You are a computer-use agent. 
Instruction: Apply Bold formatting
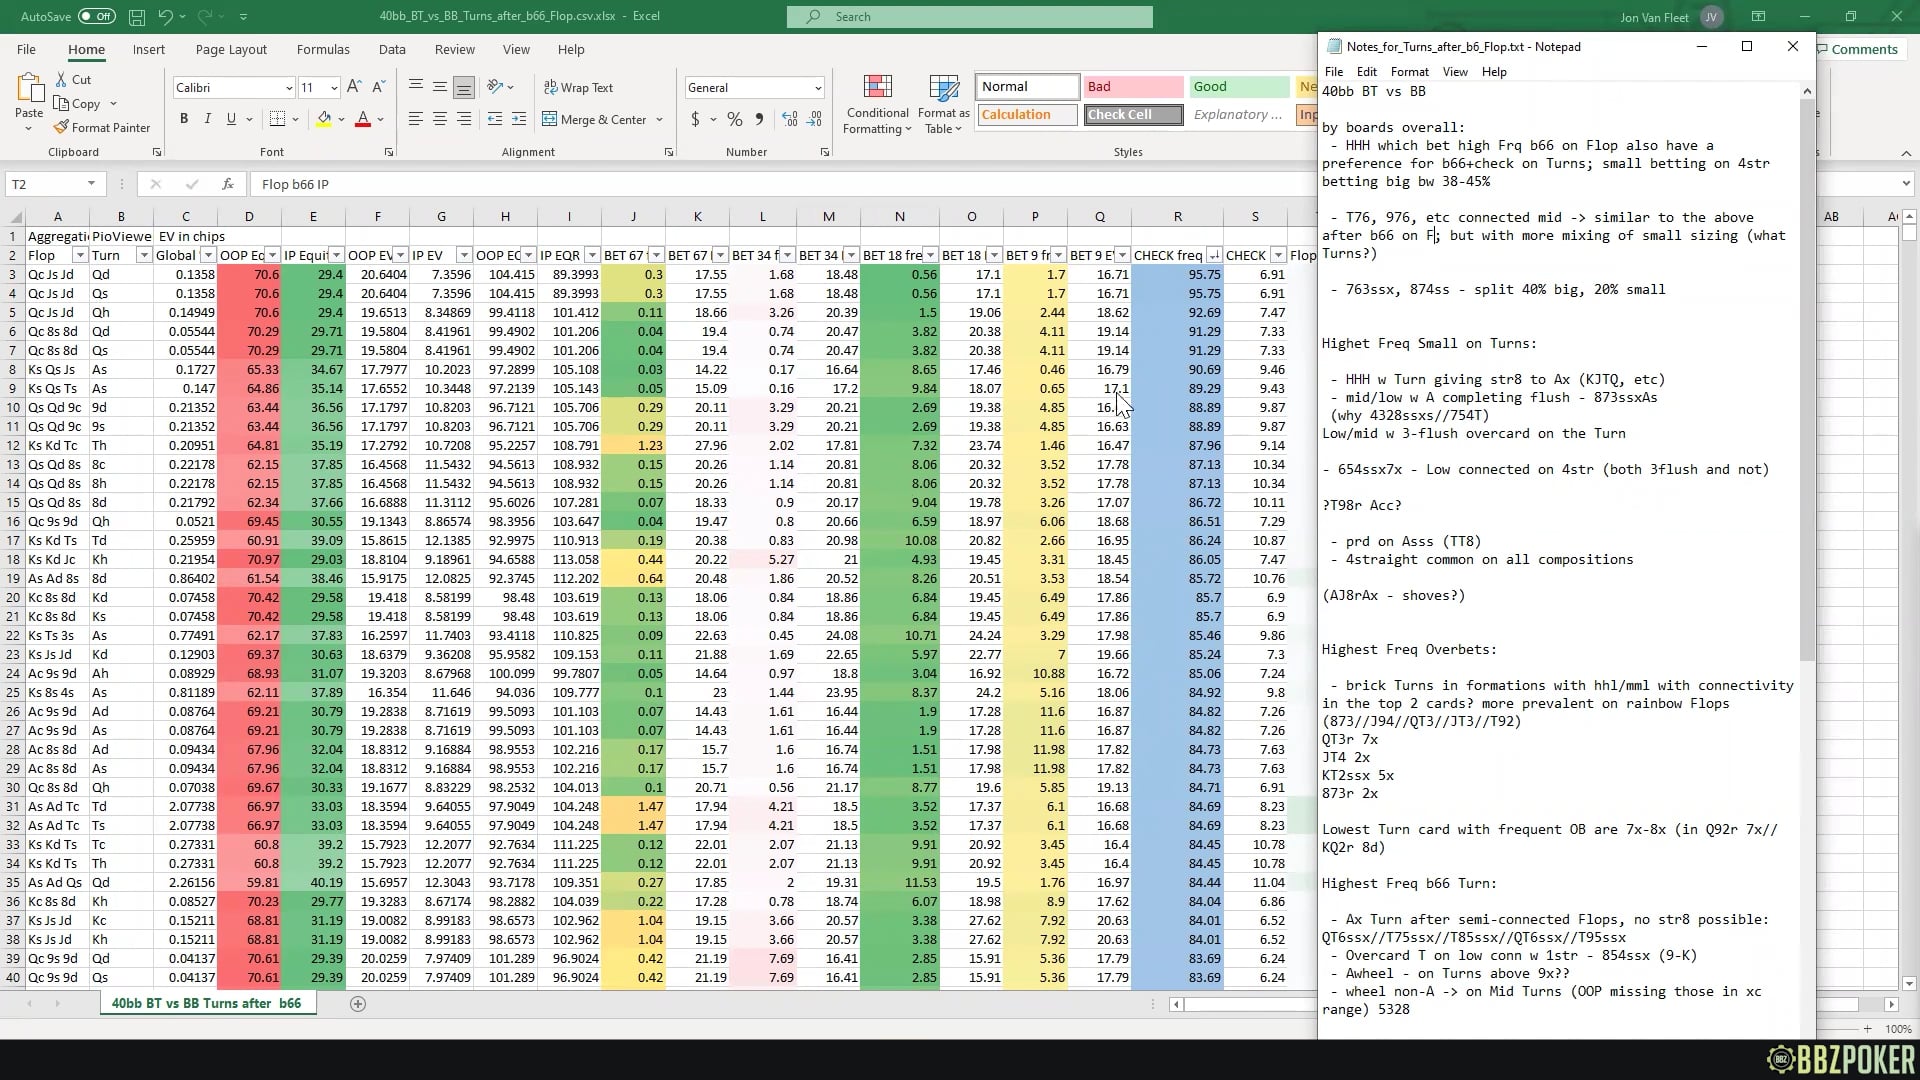(x=184, y=119)
